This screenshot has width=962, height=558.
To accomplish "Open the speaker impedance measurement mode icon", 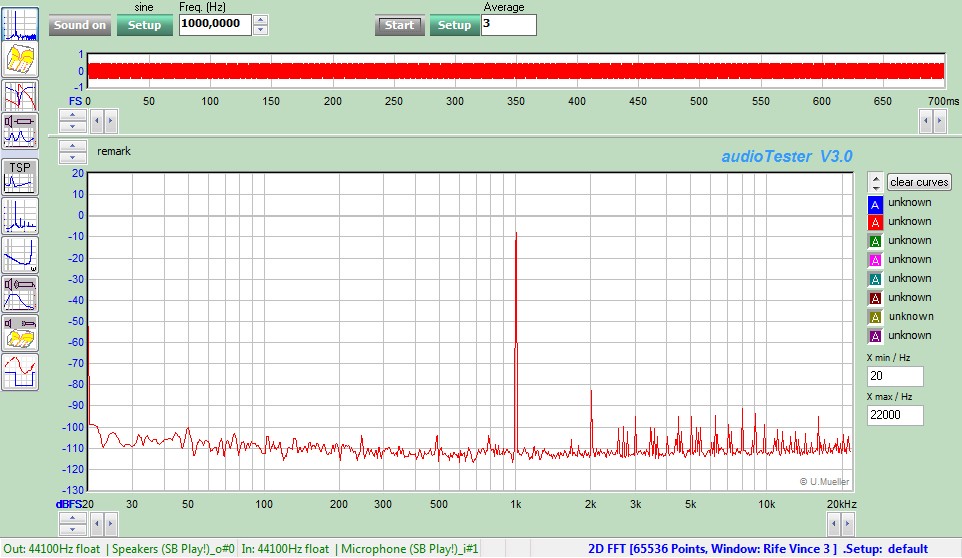I will [x=20, y=131].
